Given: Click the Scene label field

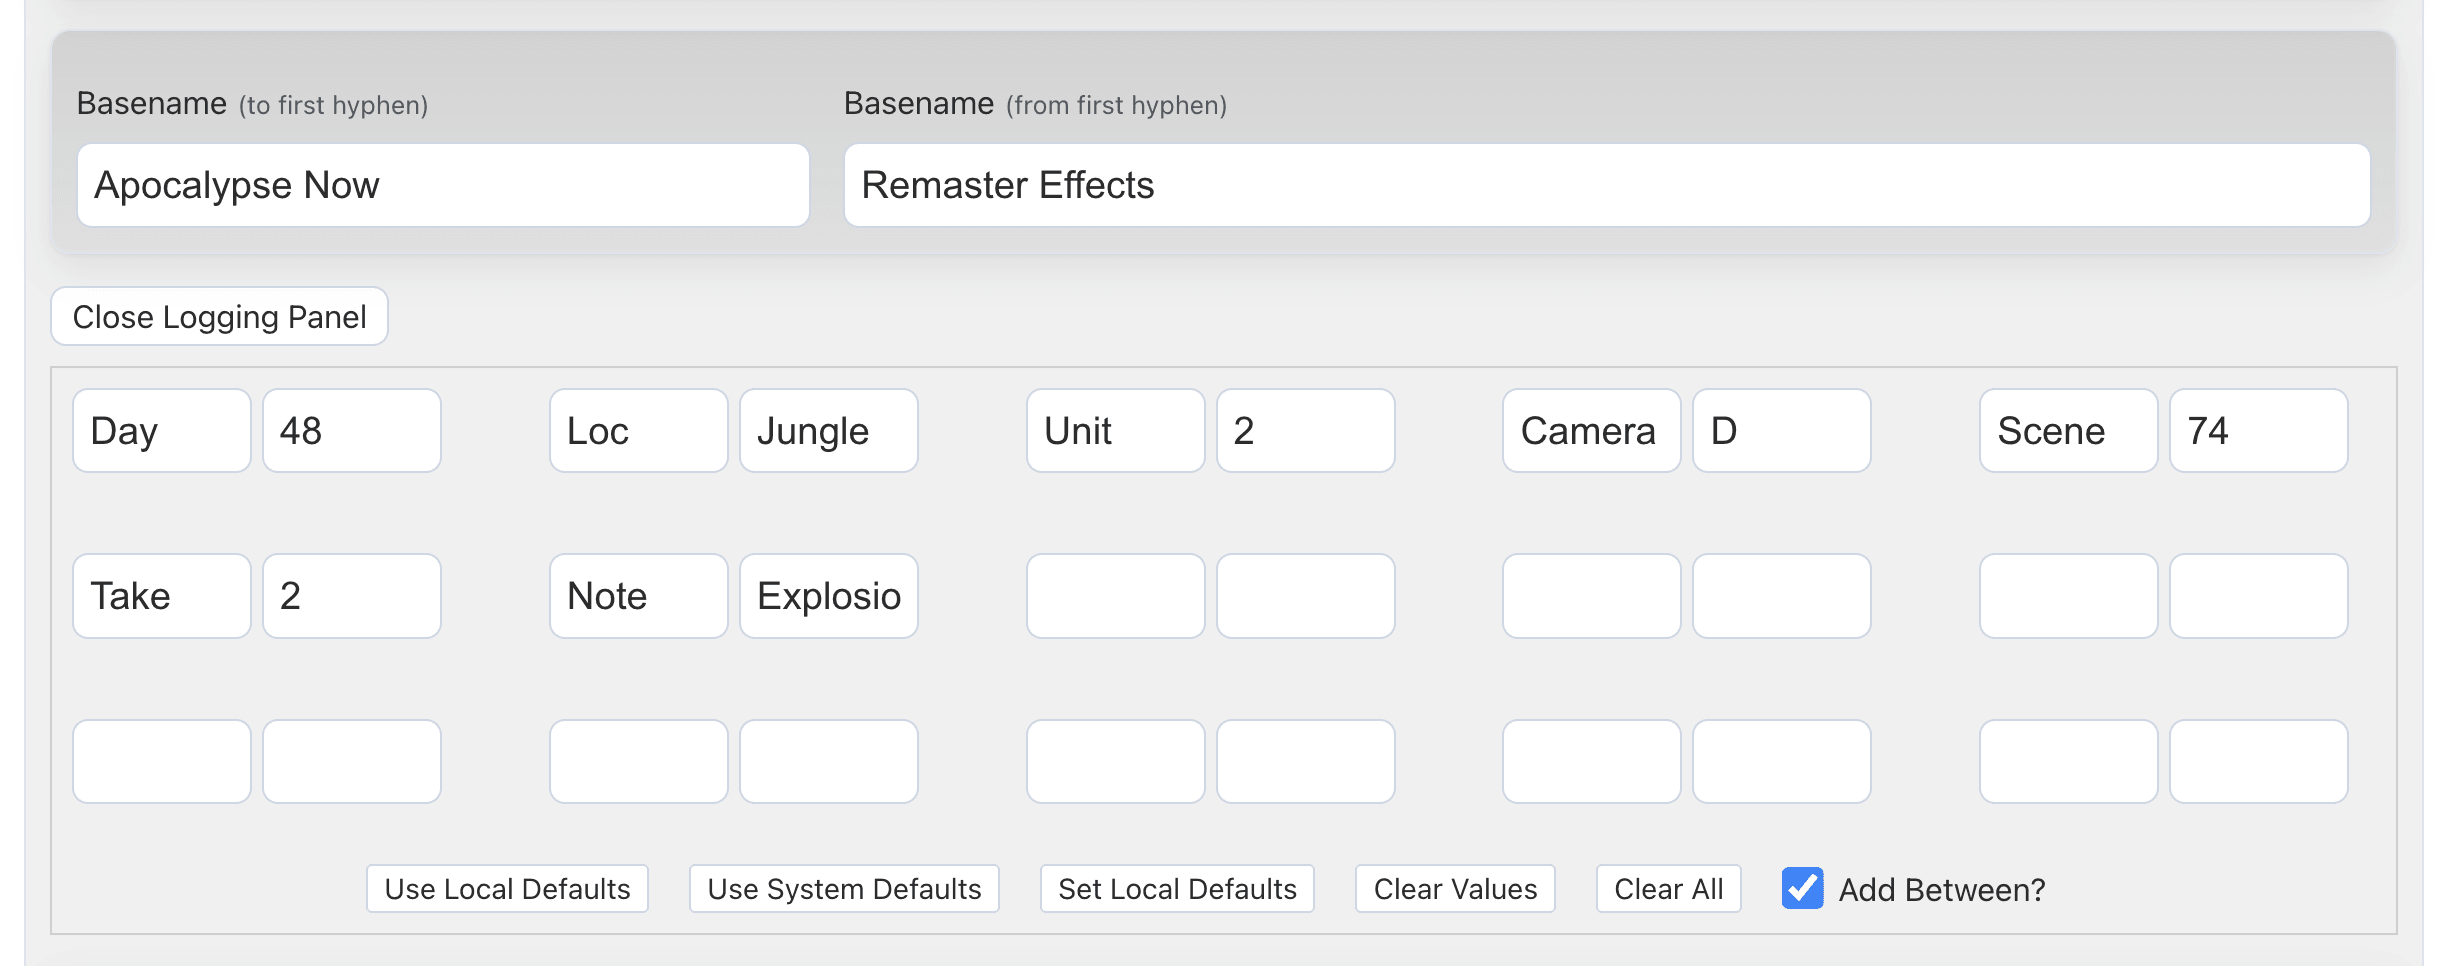Looking at the screenshot, I should tap(2069, 431).
